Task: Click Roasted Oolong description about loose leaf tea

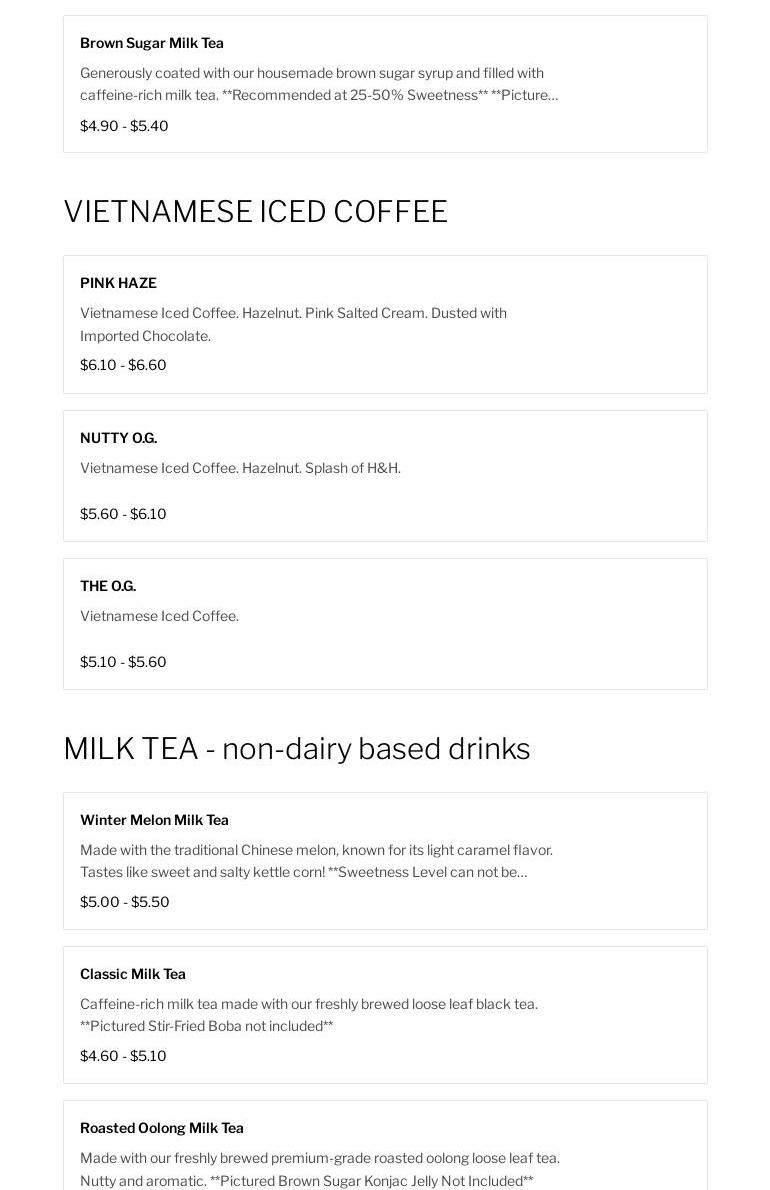Action: 319,1169
